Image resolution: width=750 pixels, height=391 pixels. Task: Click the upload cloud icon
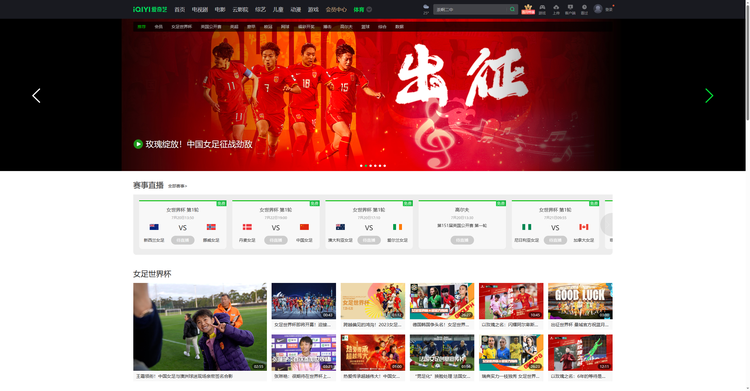coord(556,9)
